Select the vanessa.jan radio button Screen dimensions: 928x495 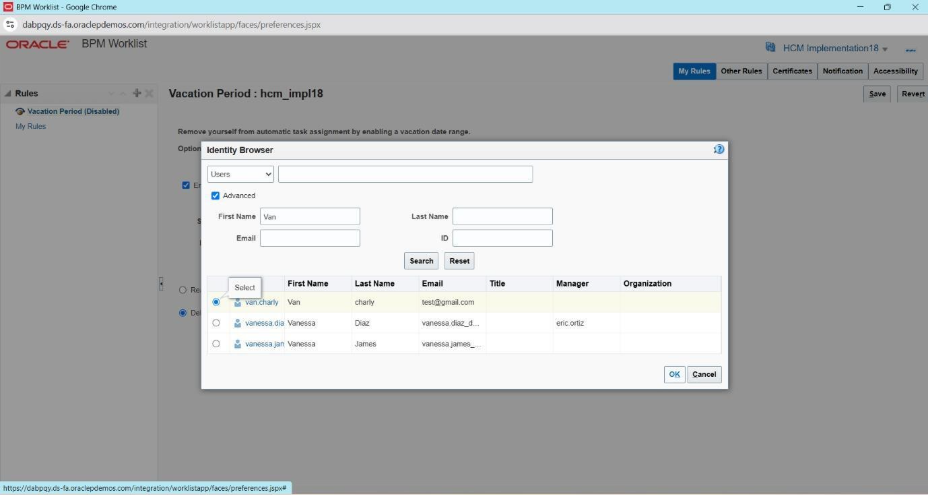(216, 343)
